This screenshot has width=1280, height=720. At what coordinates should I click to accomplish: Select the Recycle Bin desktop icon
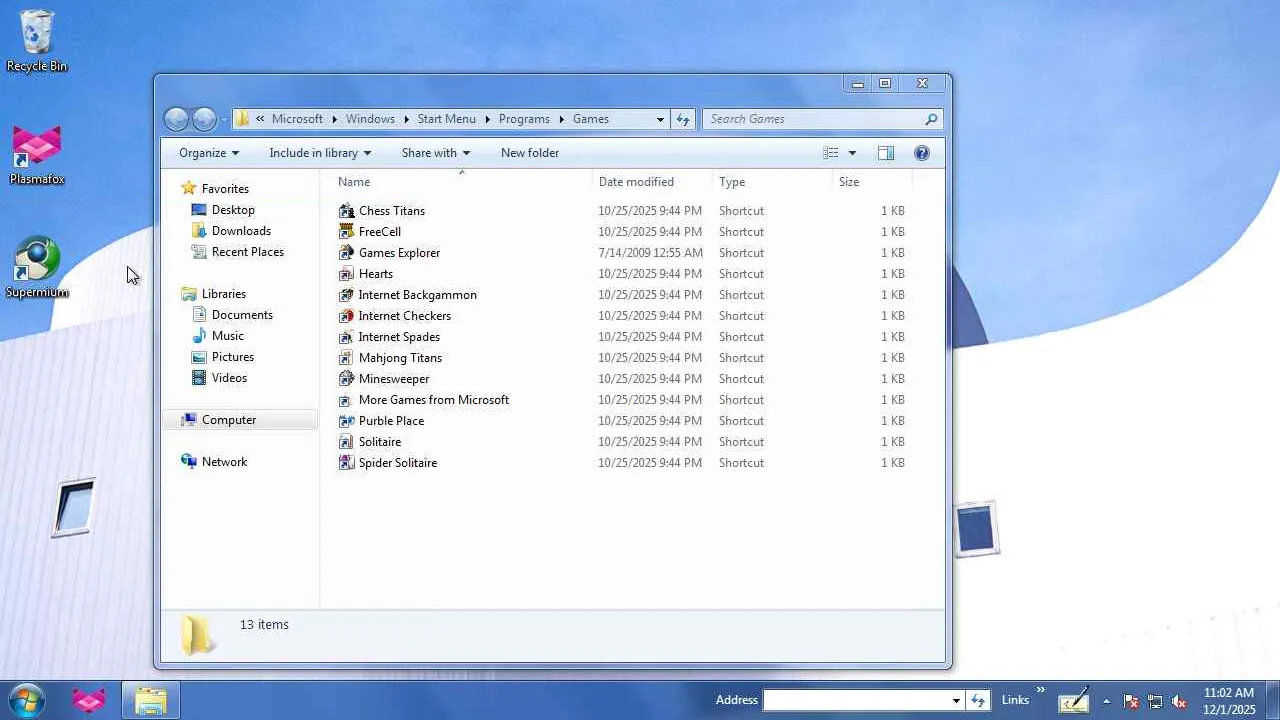tap(37, 42)
